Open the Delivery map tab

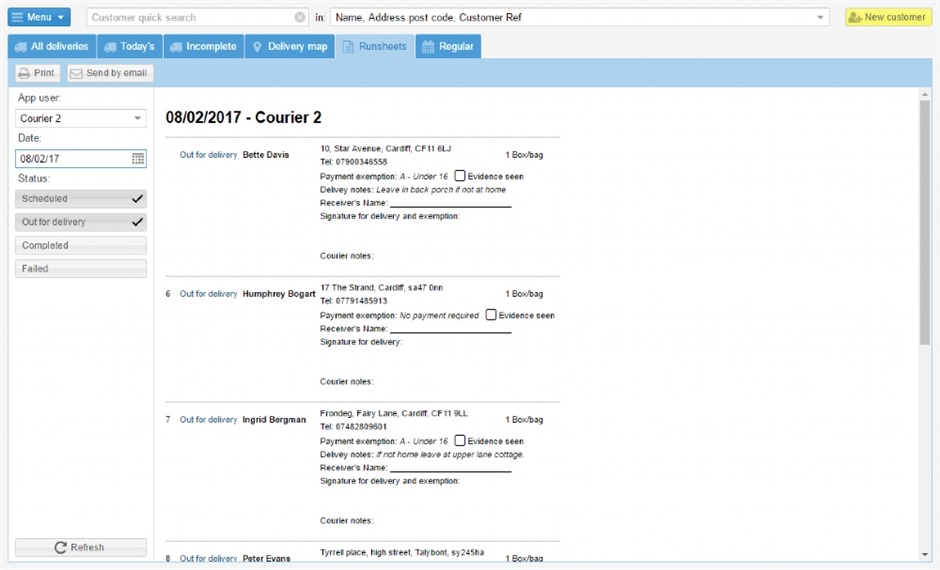coord(289,46)
